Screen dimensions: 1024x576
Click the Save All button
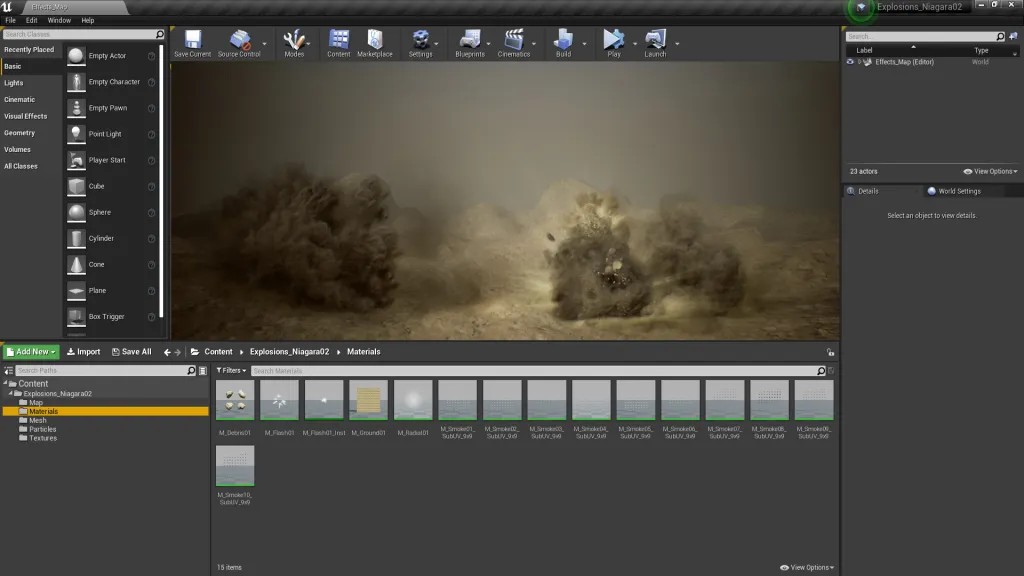click(131, 352)
